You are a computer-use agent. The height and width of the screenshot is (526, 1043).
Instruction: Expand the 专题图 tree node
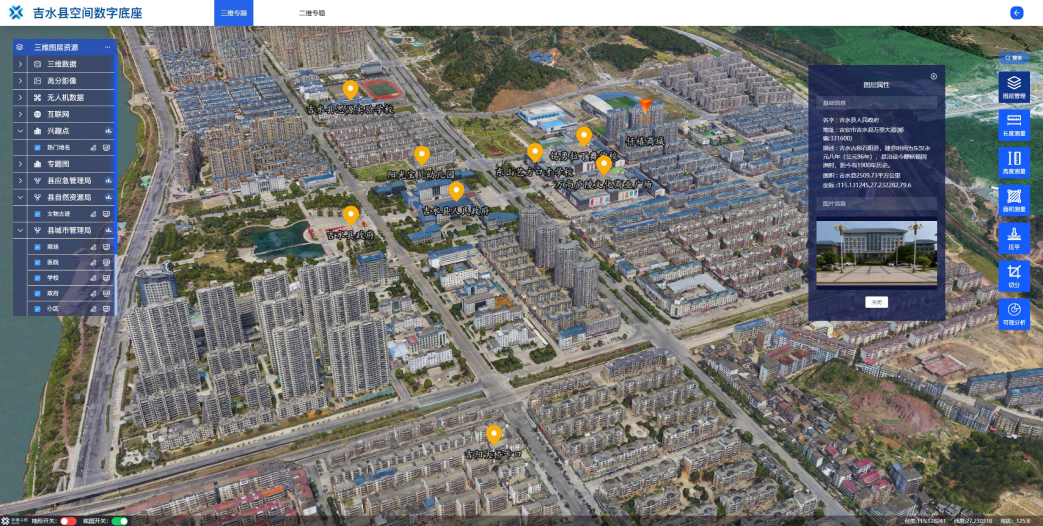21,164
